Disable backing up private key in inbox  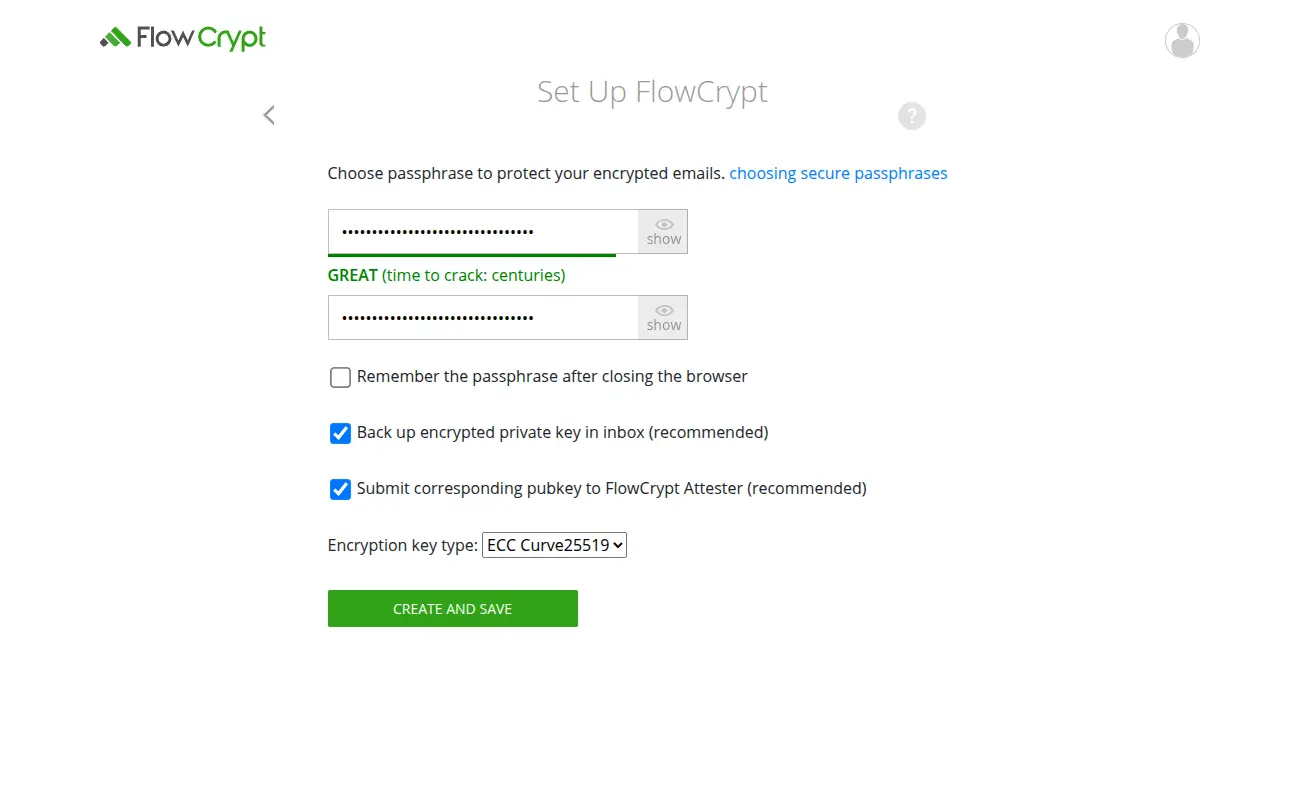coord(340,433)
